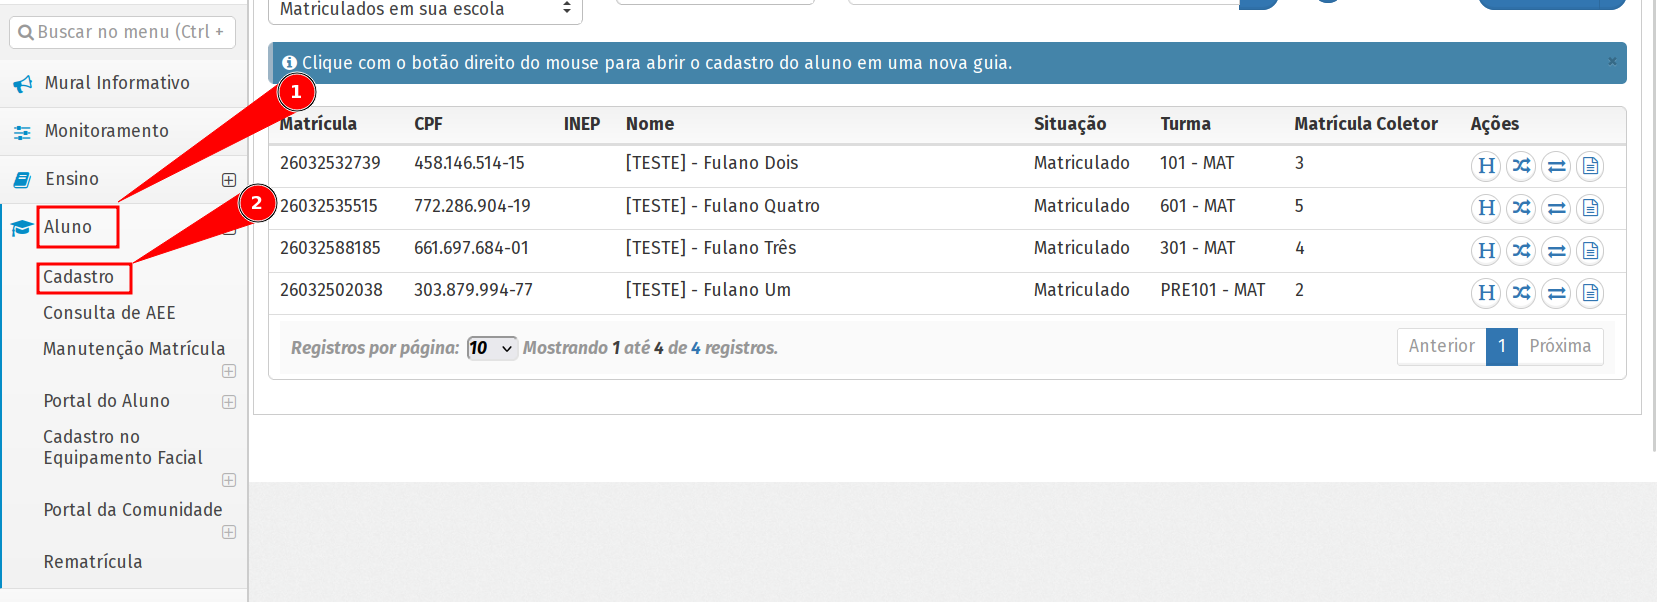This screenshot has width=1657, height=602.
Task: Select Cadastro under the Aluno menu
Action: (79, 277)
